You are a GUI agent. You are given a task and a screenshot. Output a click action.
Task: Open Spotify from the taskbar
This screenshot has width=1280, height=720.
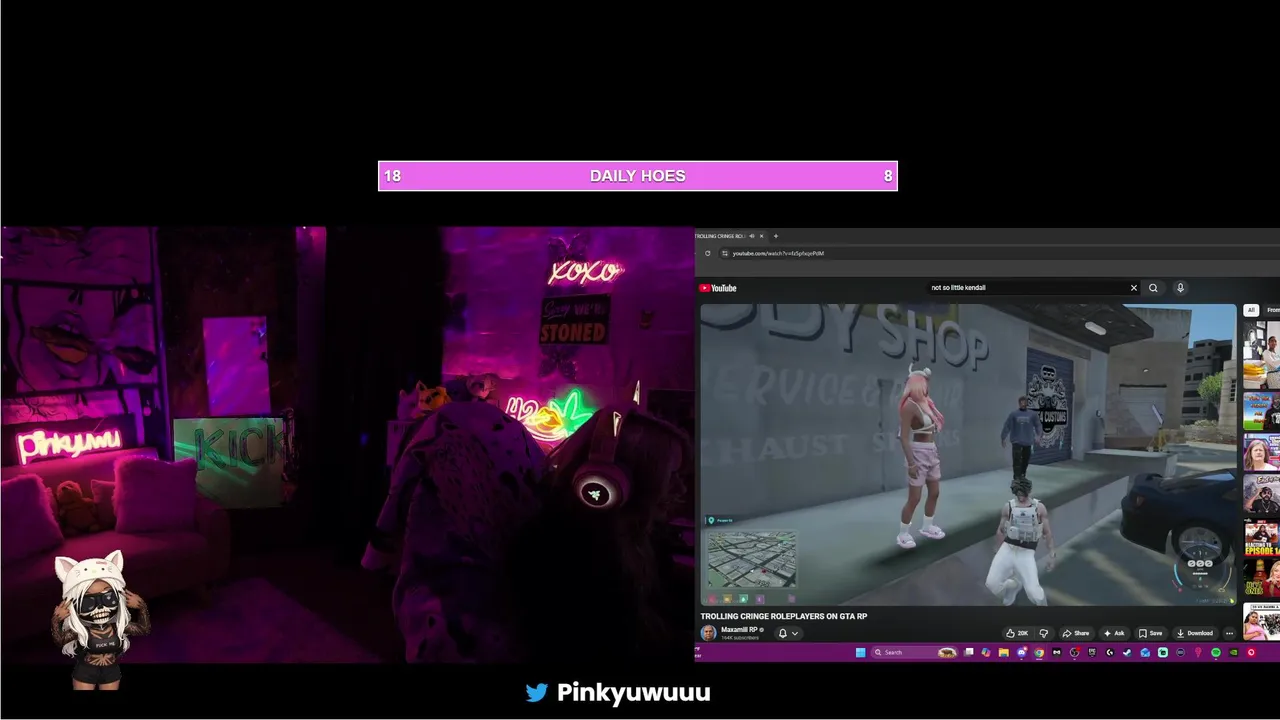click(1216, 652)
